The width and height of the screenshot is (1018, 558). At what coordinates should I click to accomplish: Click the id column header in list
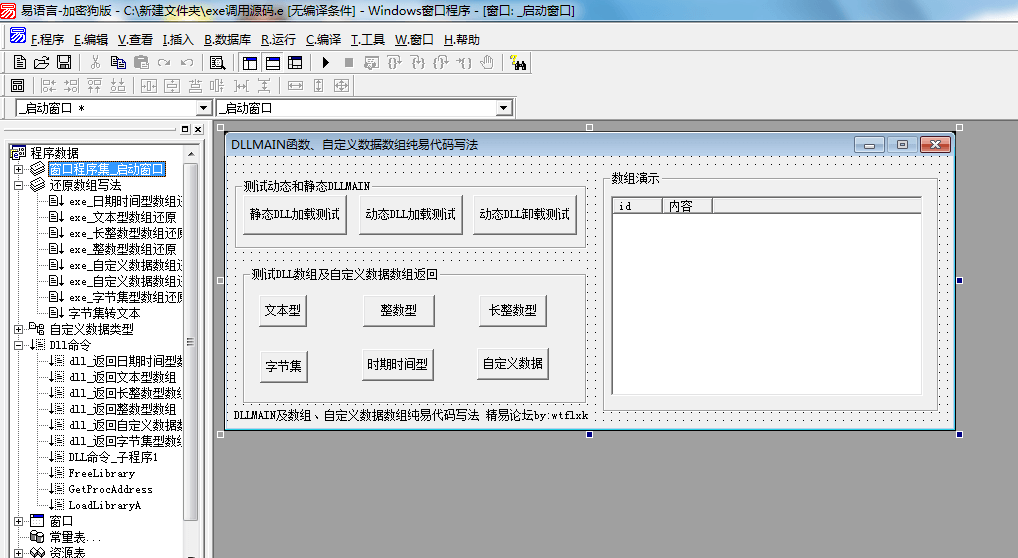638,206
